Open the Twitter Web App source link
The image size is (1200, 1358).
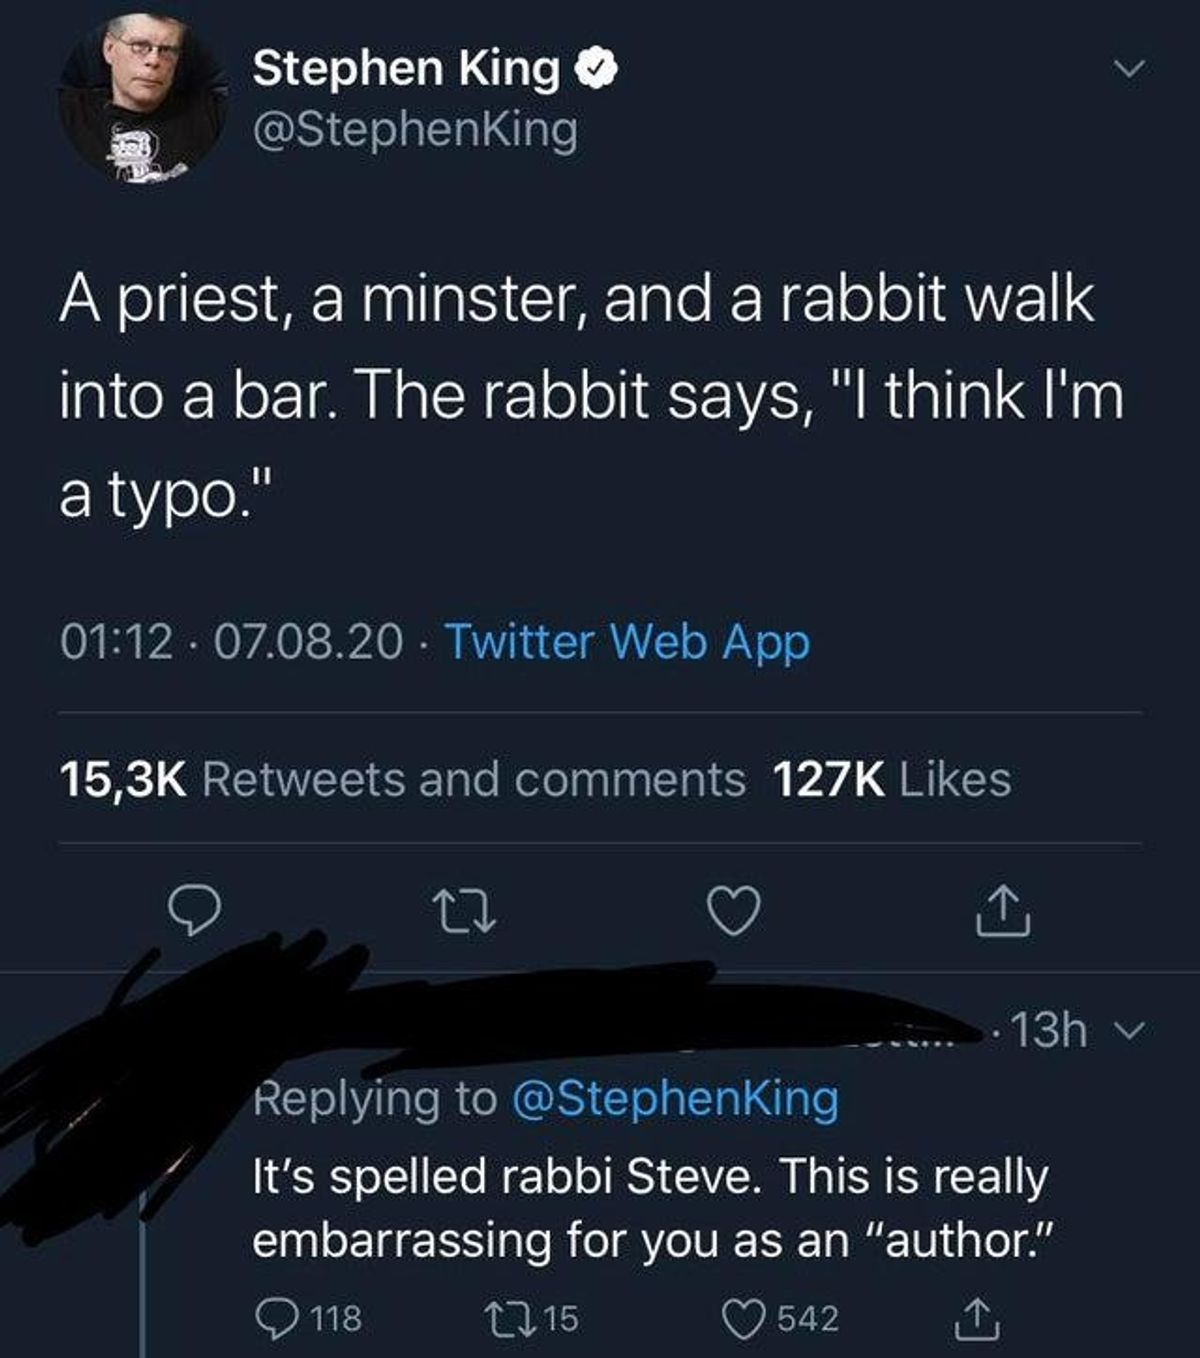click(627, 642)
